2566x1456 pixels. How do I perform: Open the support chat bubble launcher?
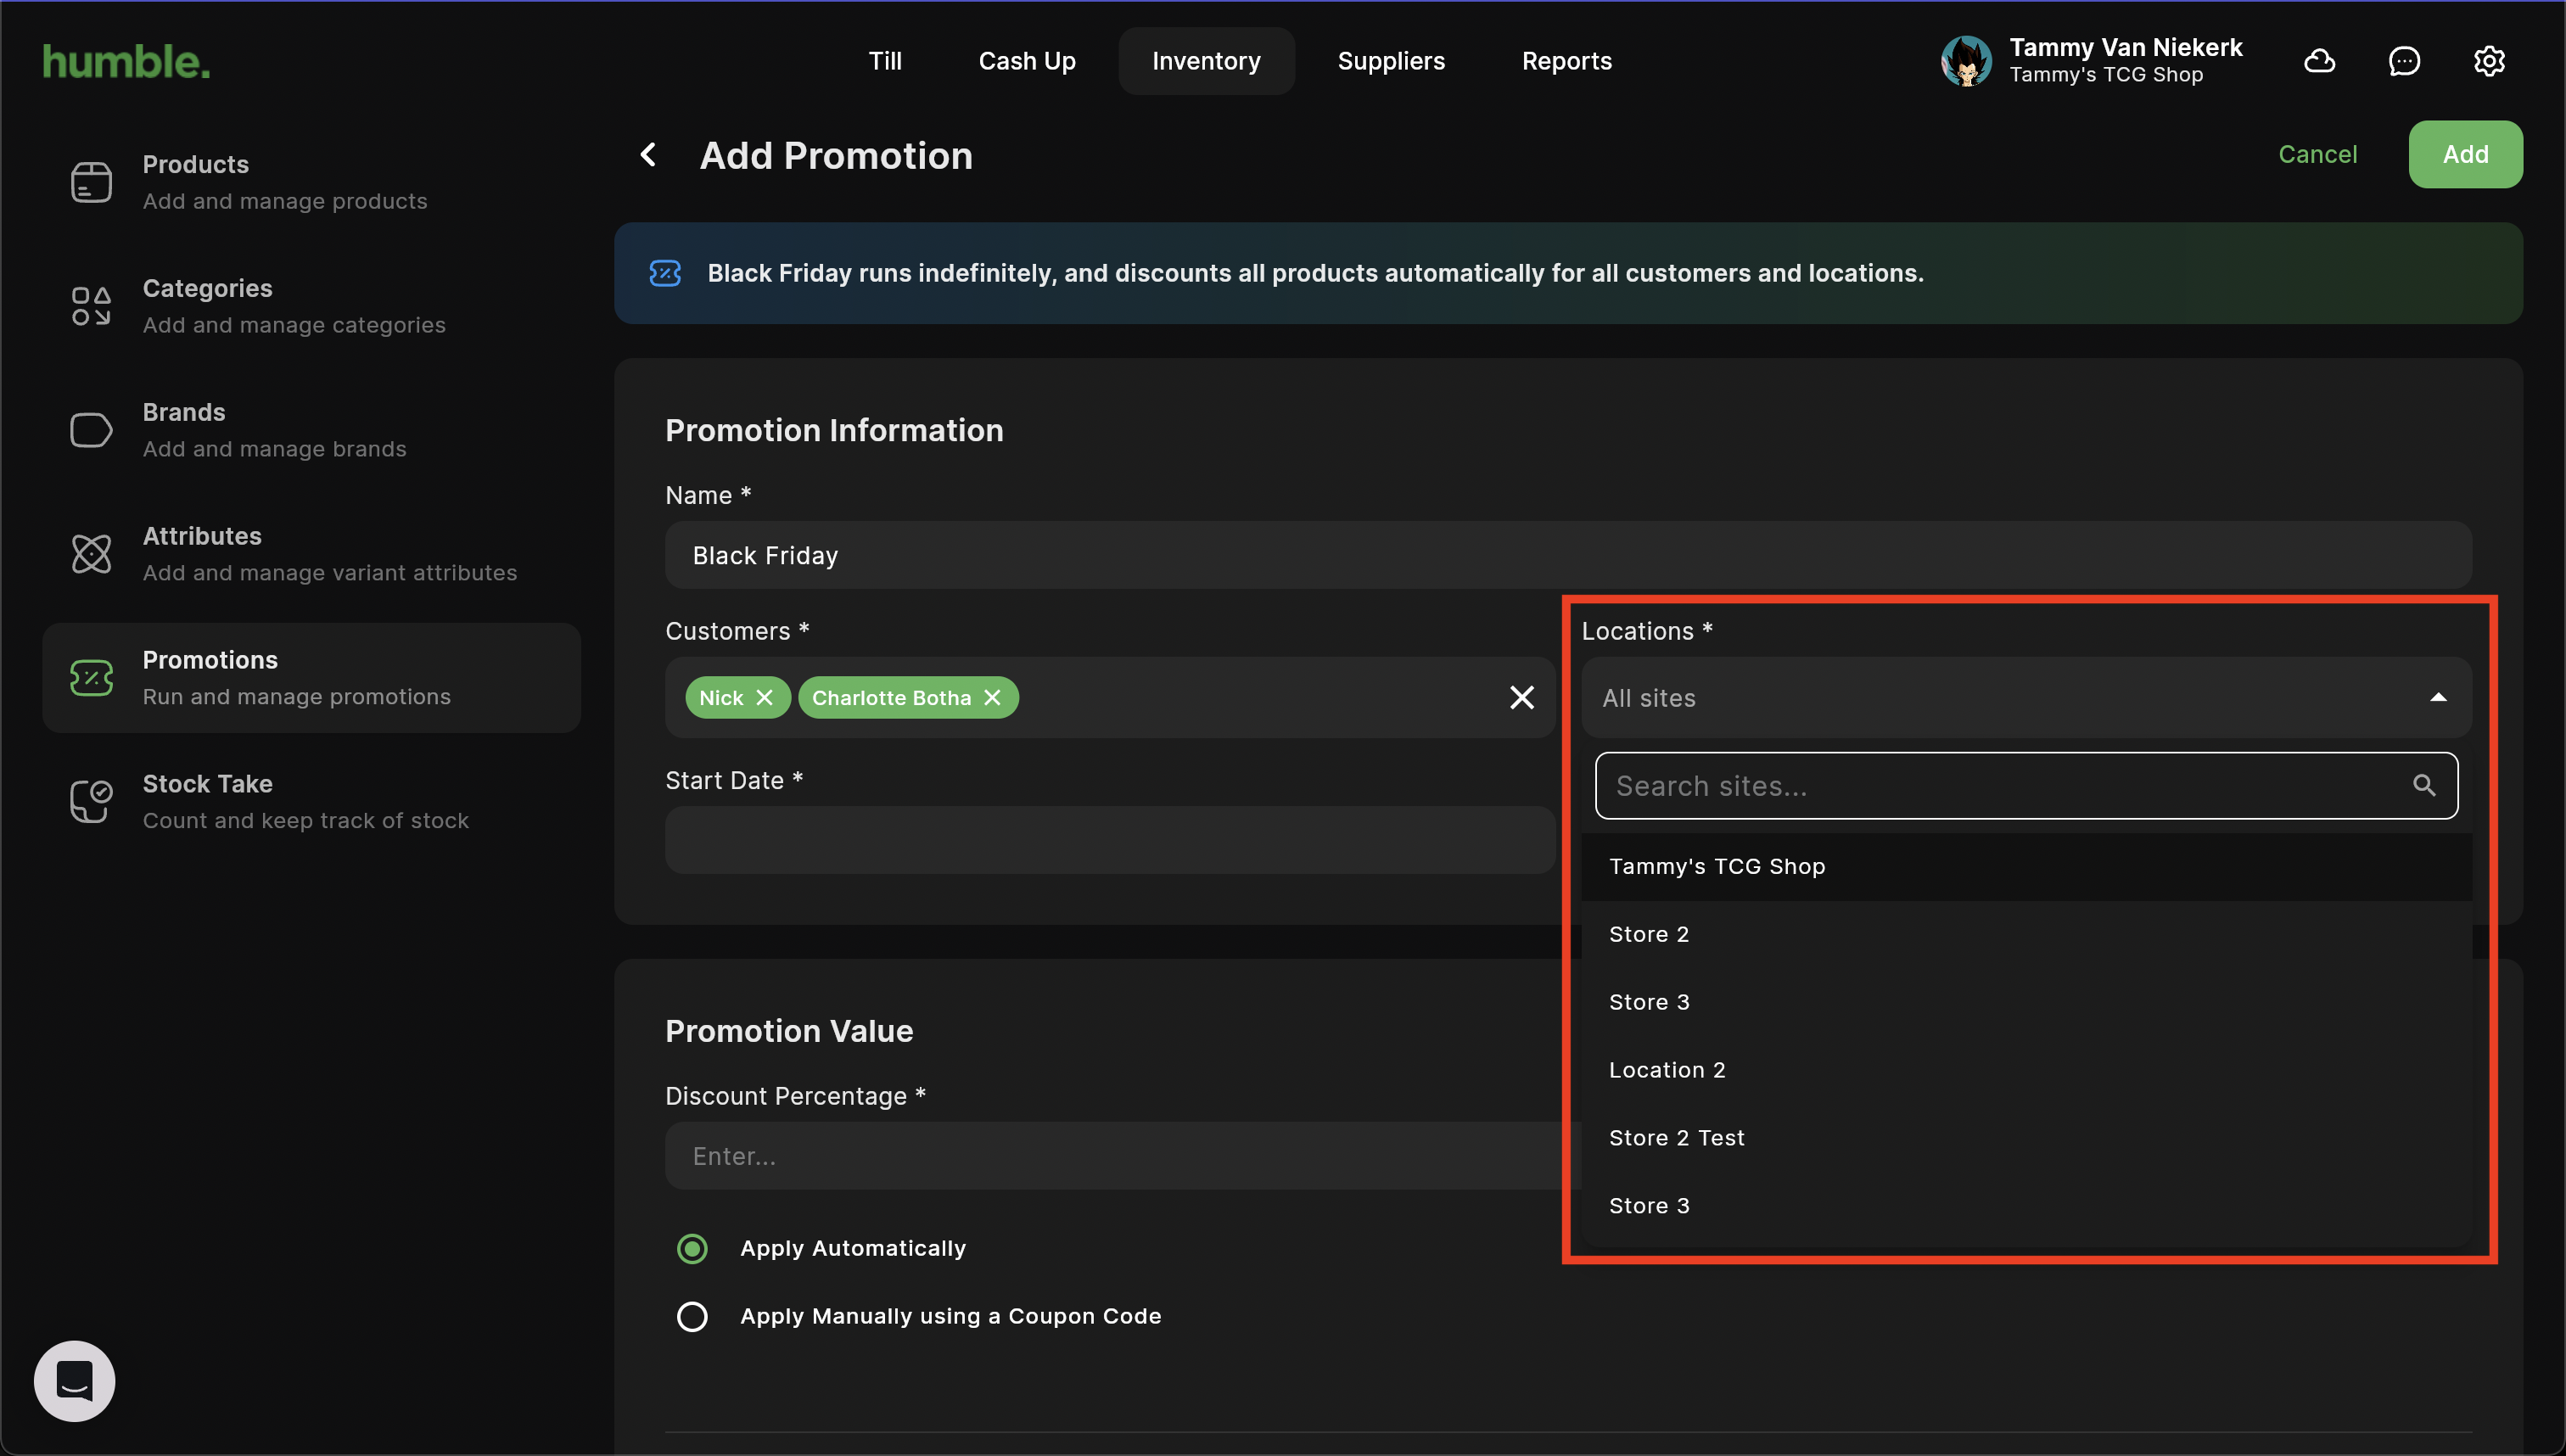coord(75,1381)
